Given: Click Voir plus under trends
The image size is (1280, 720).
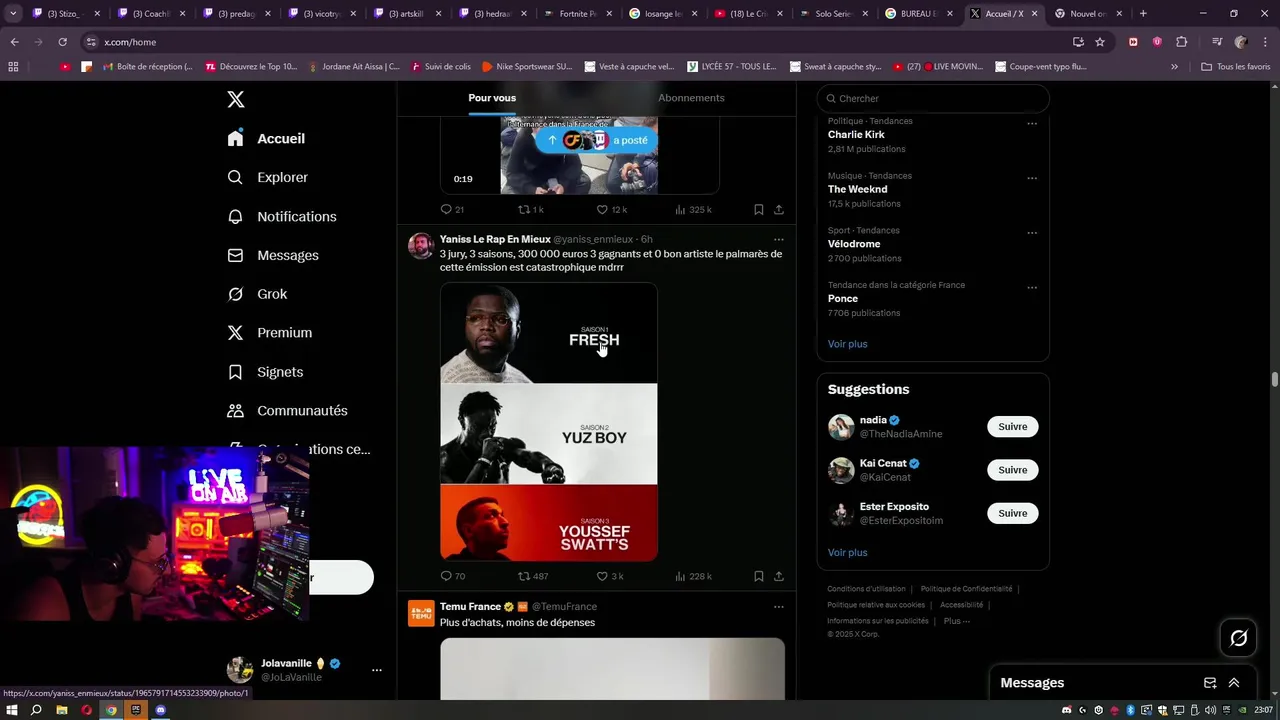Looking at the screenshot, I should [847, 344].
